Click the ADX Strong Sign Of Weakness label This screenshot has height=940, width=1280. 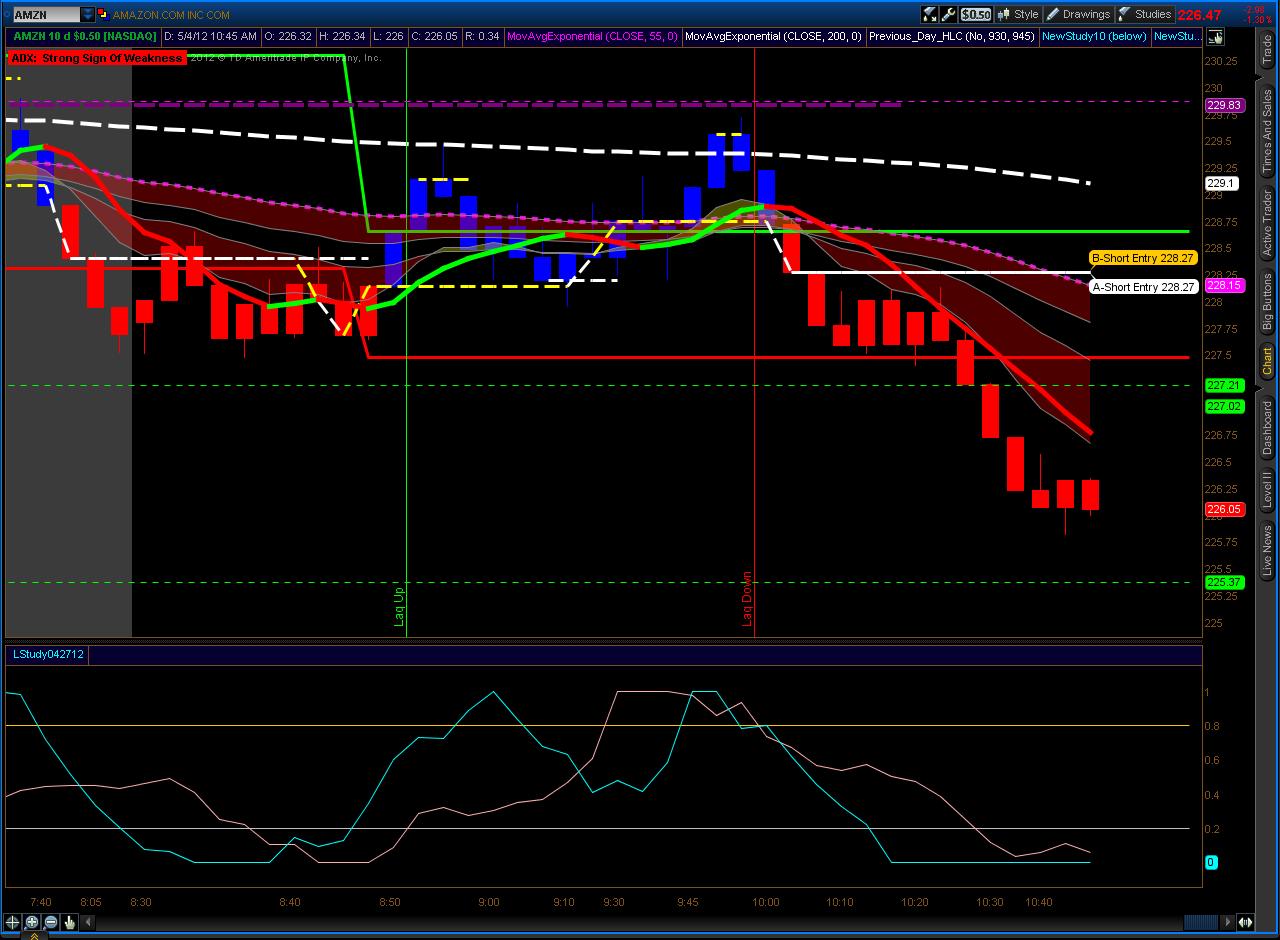pyautogui.click(x=97, y=58)
